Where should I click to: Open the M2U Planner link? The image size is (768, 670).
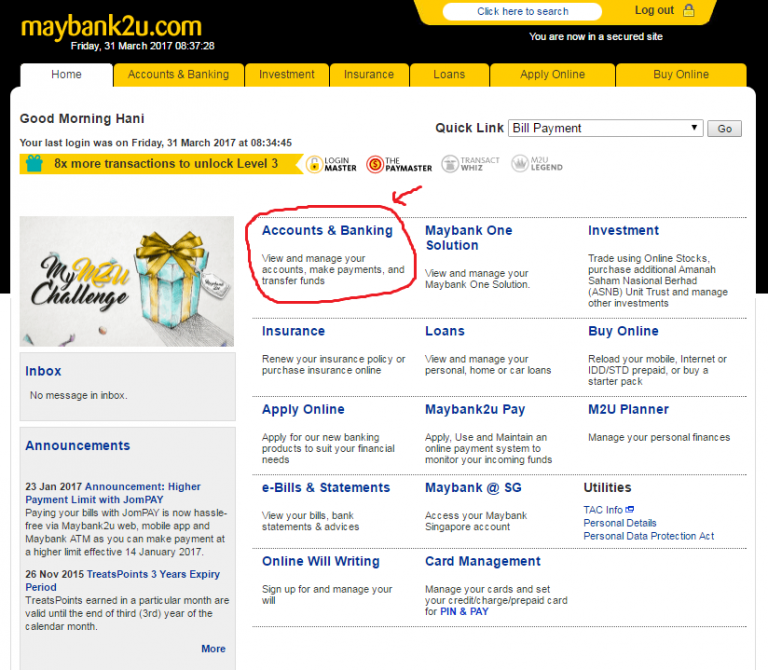(628, 409)
